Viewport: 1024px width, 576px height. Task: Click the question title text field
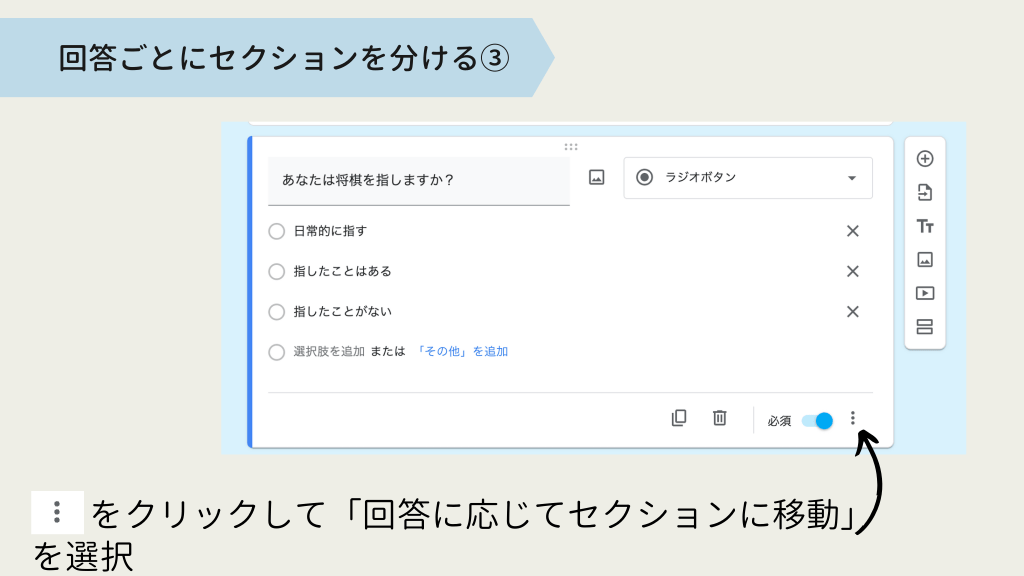pos(418,181)
